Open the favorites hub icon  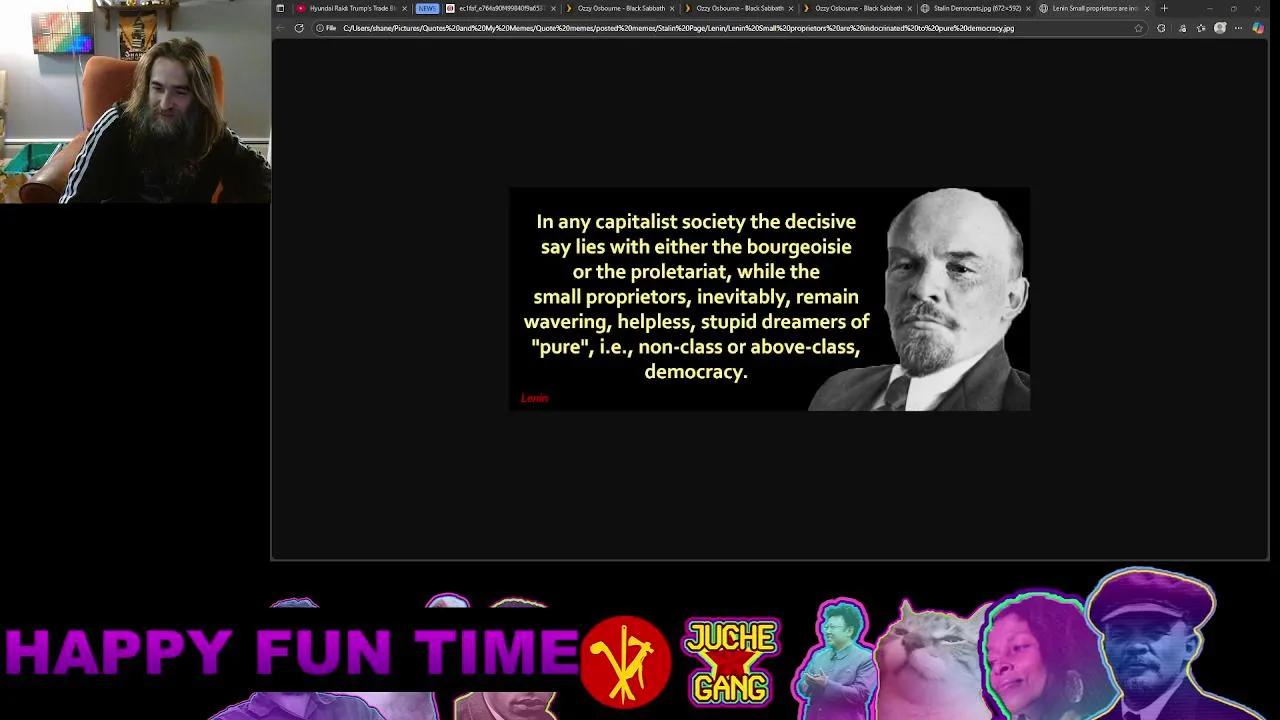pos(1201,28)
